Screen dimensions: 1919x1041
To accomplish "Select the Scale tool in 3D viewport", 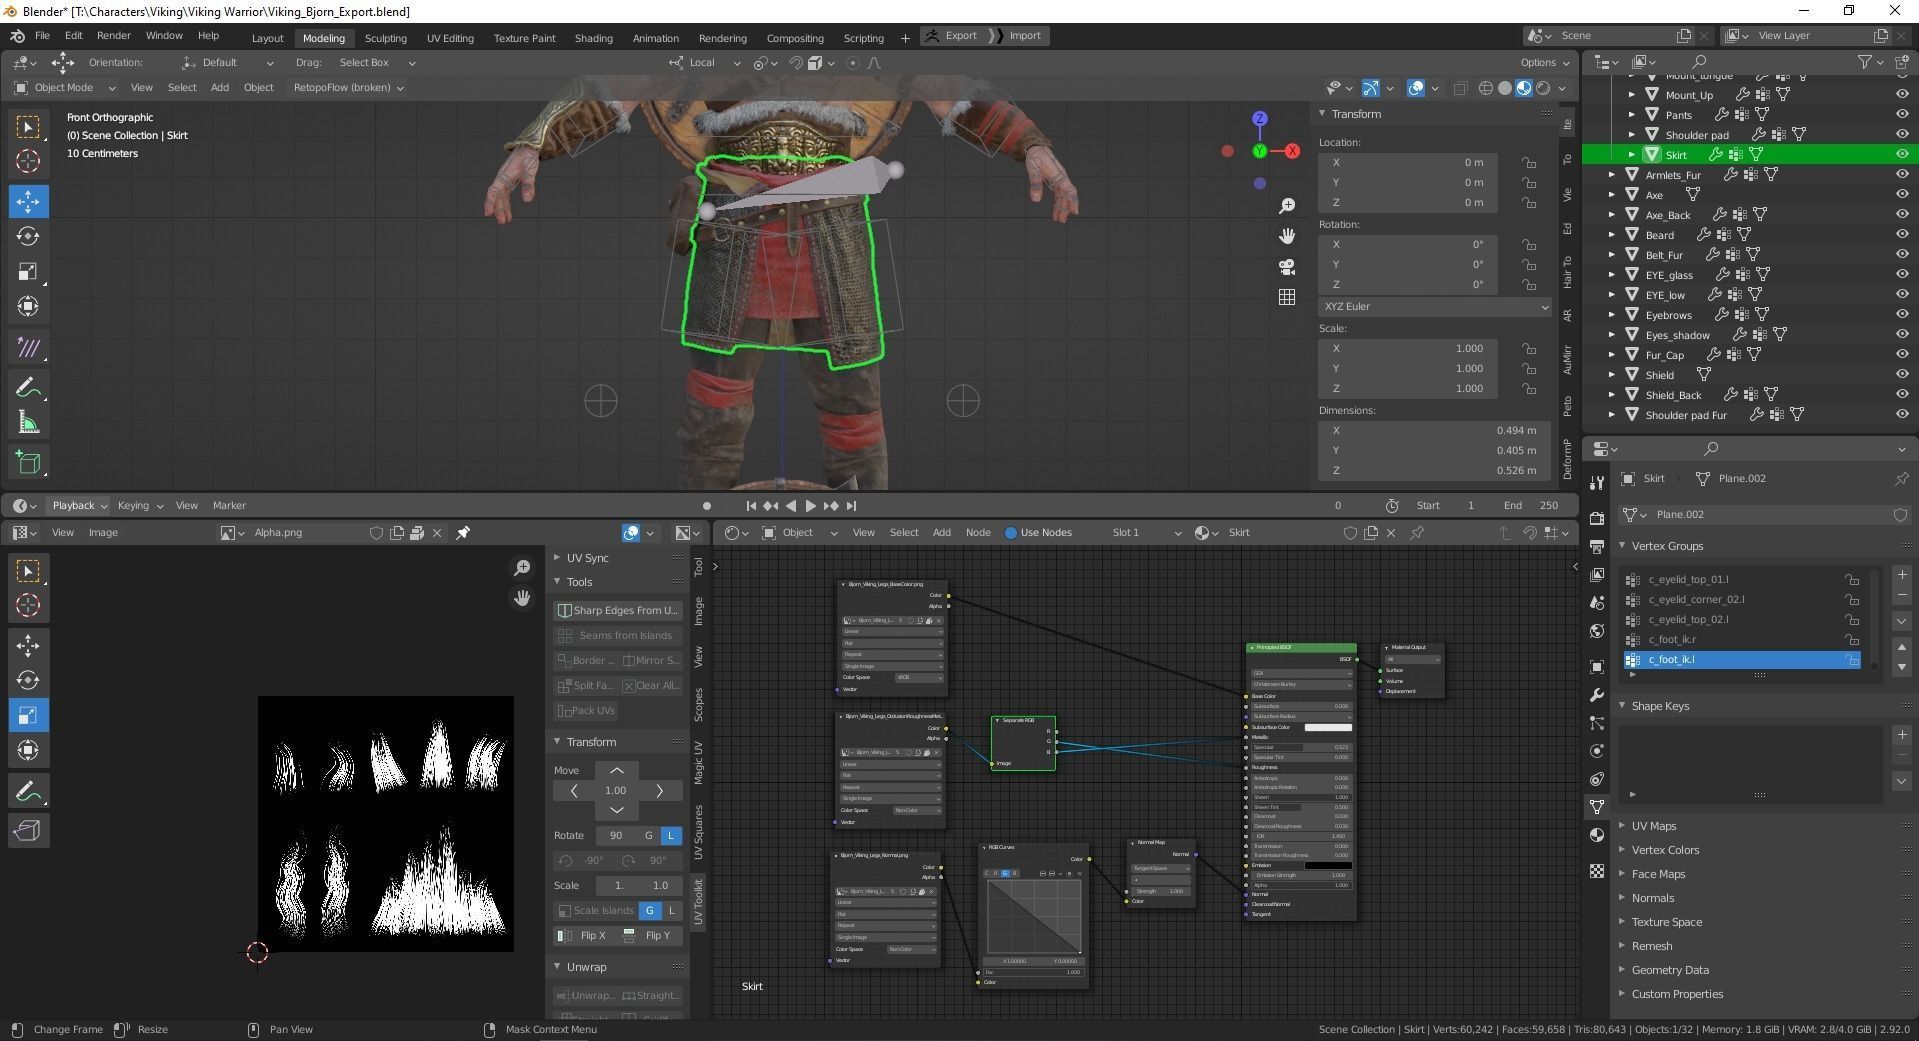I will tap(28, 272).
